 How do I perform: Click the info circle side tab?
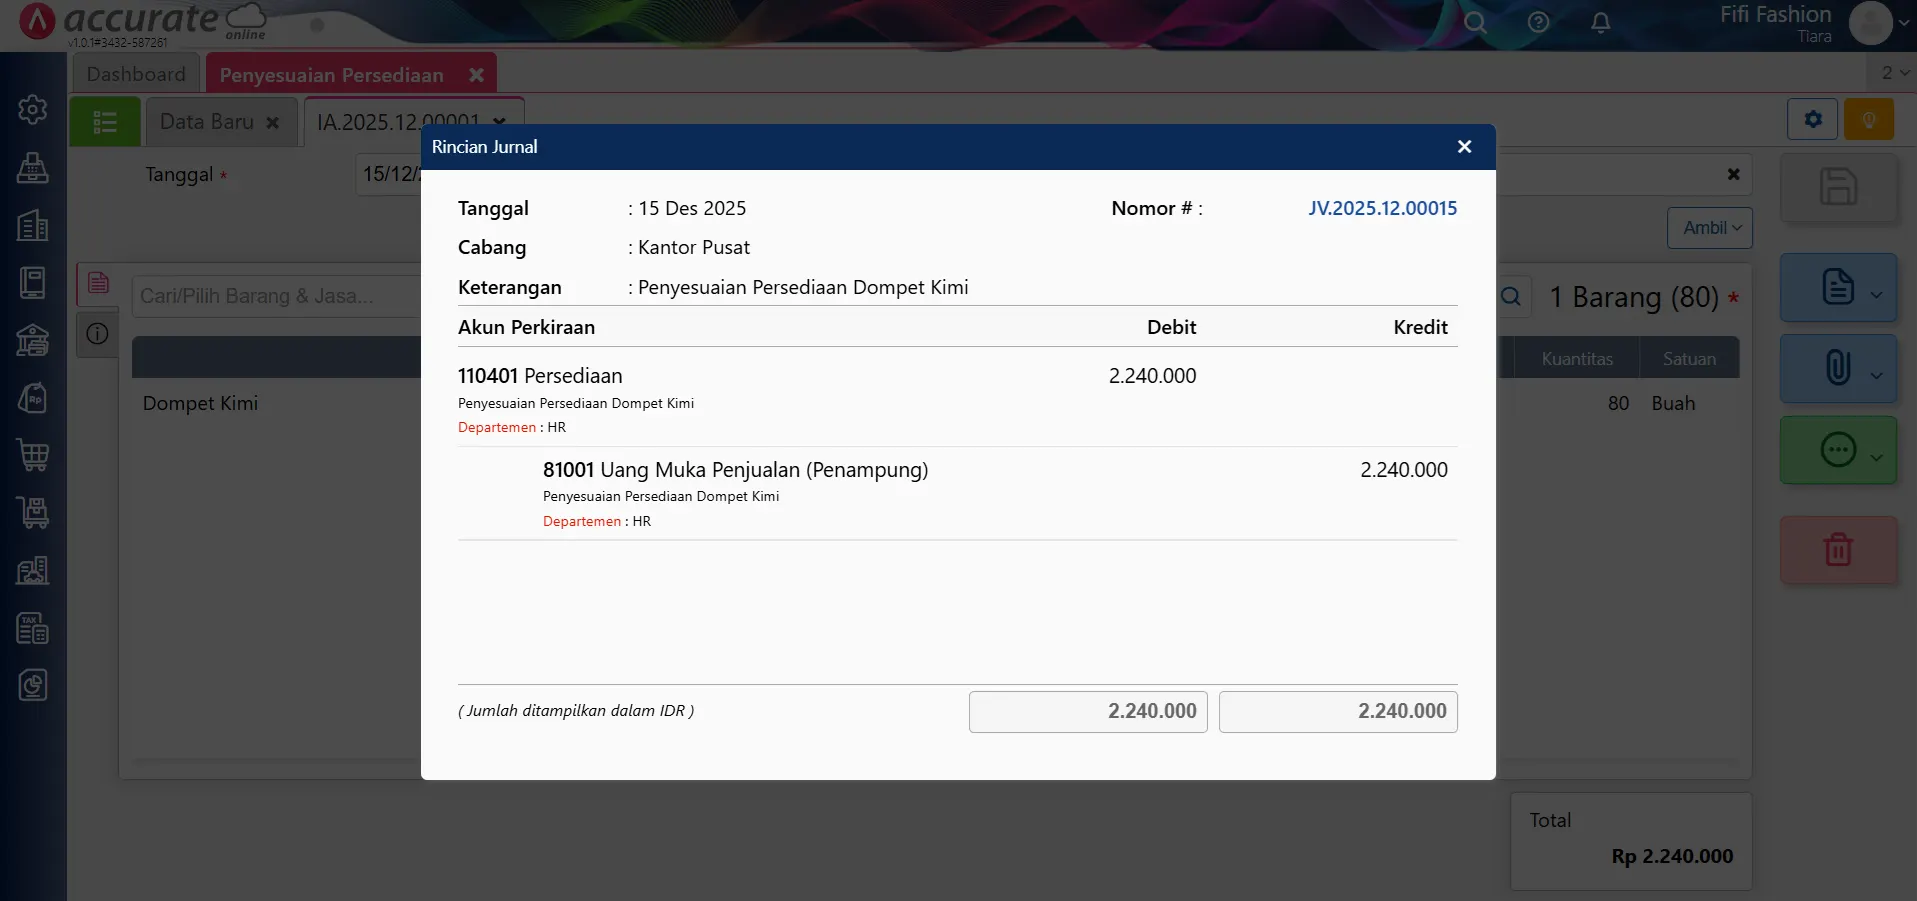click(x=98, y=334)
